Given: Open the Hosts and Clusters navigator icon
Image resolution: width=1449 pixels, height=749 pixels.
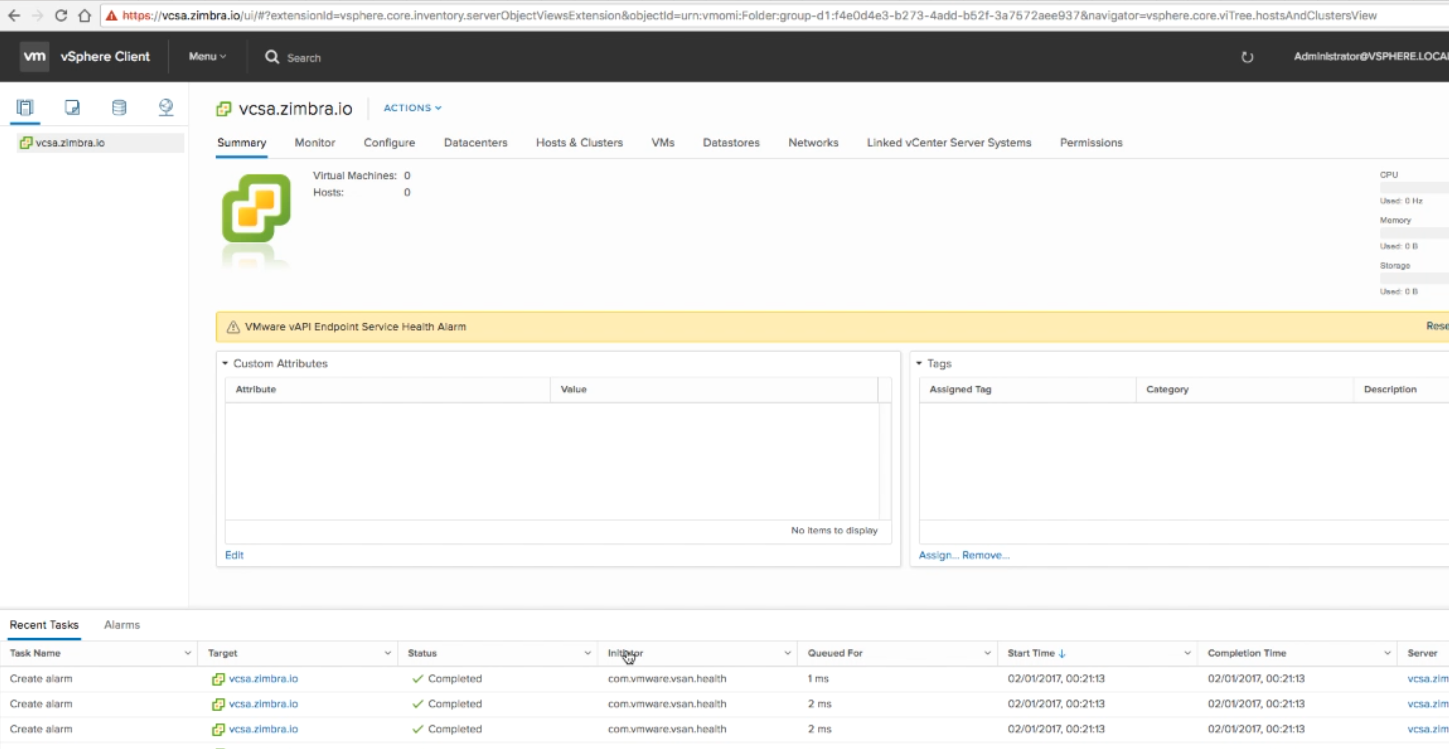Looking at the screenshot, I should (25, 108).
